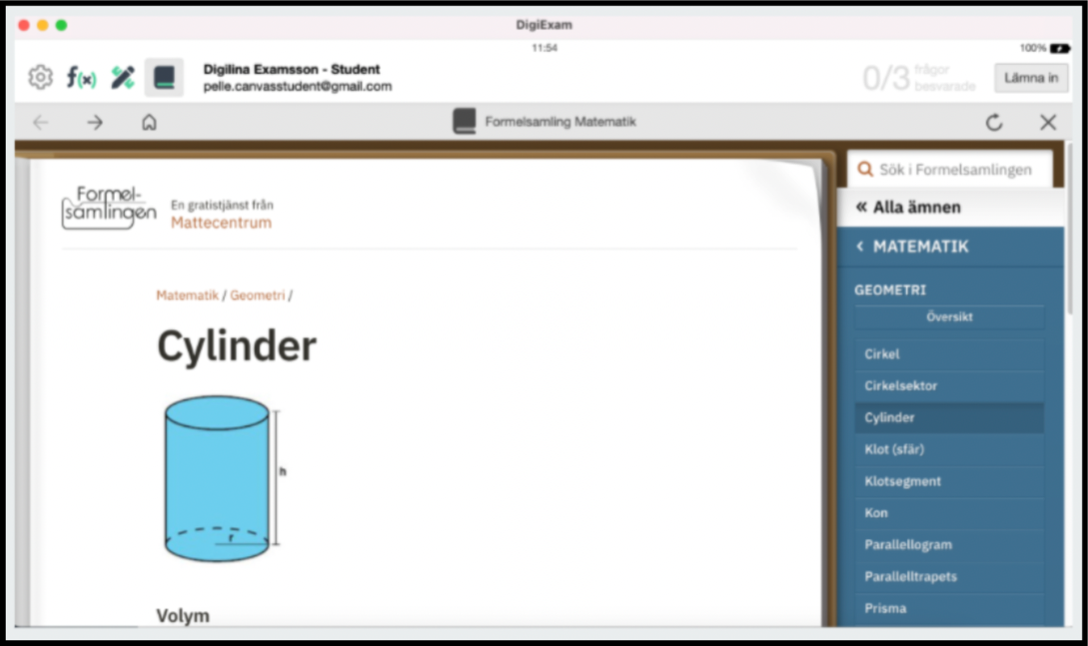Go to the home page icon

point(149,123)
